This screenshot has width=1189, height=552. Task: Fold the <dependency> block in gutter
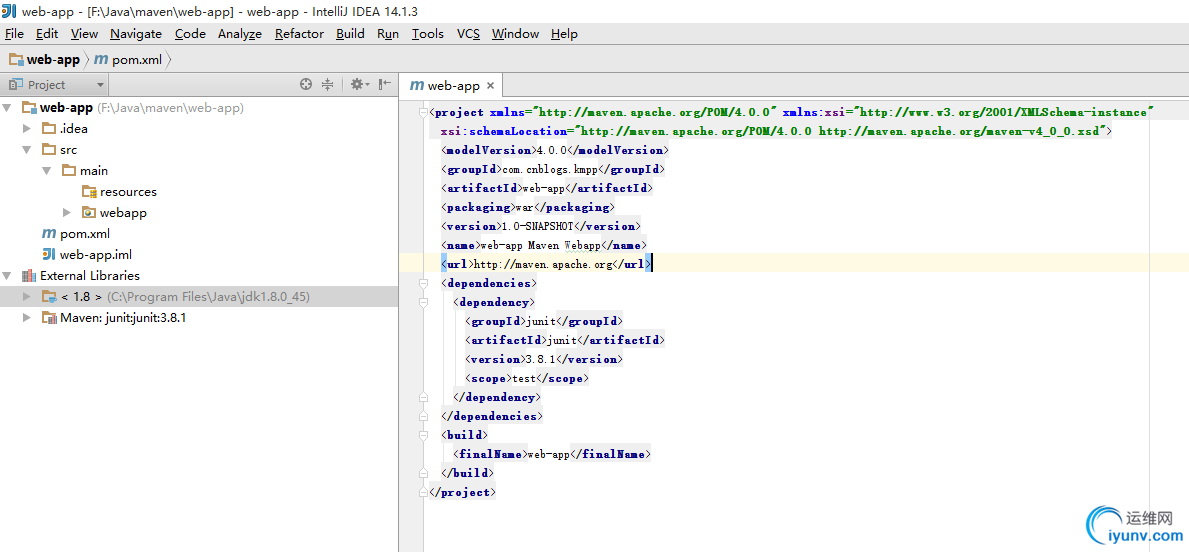(422, 302)
